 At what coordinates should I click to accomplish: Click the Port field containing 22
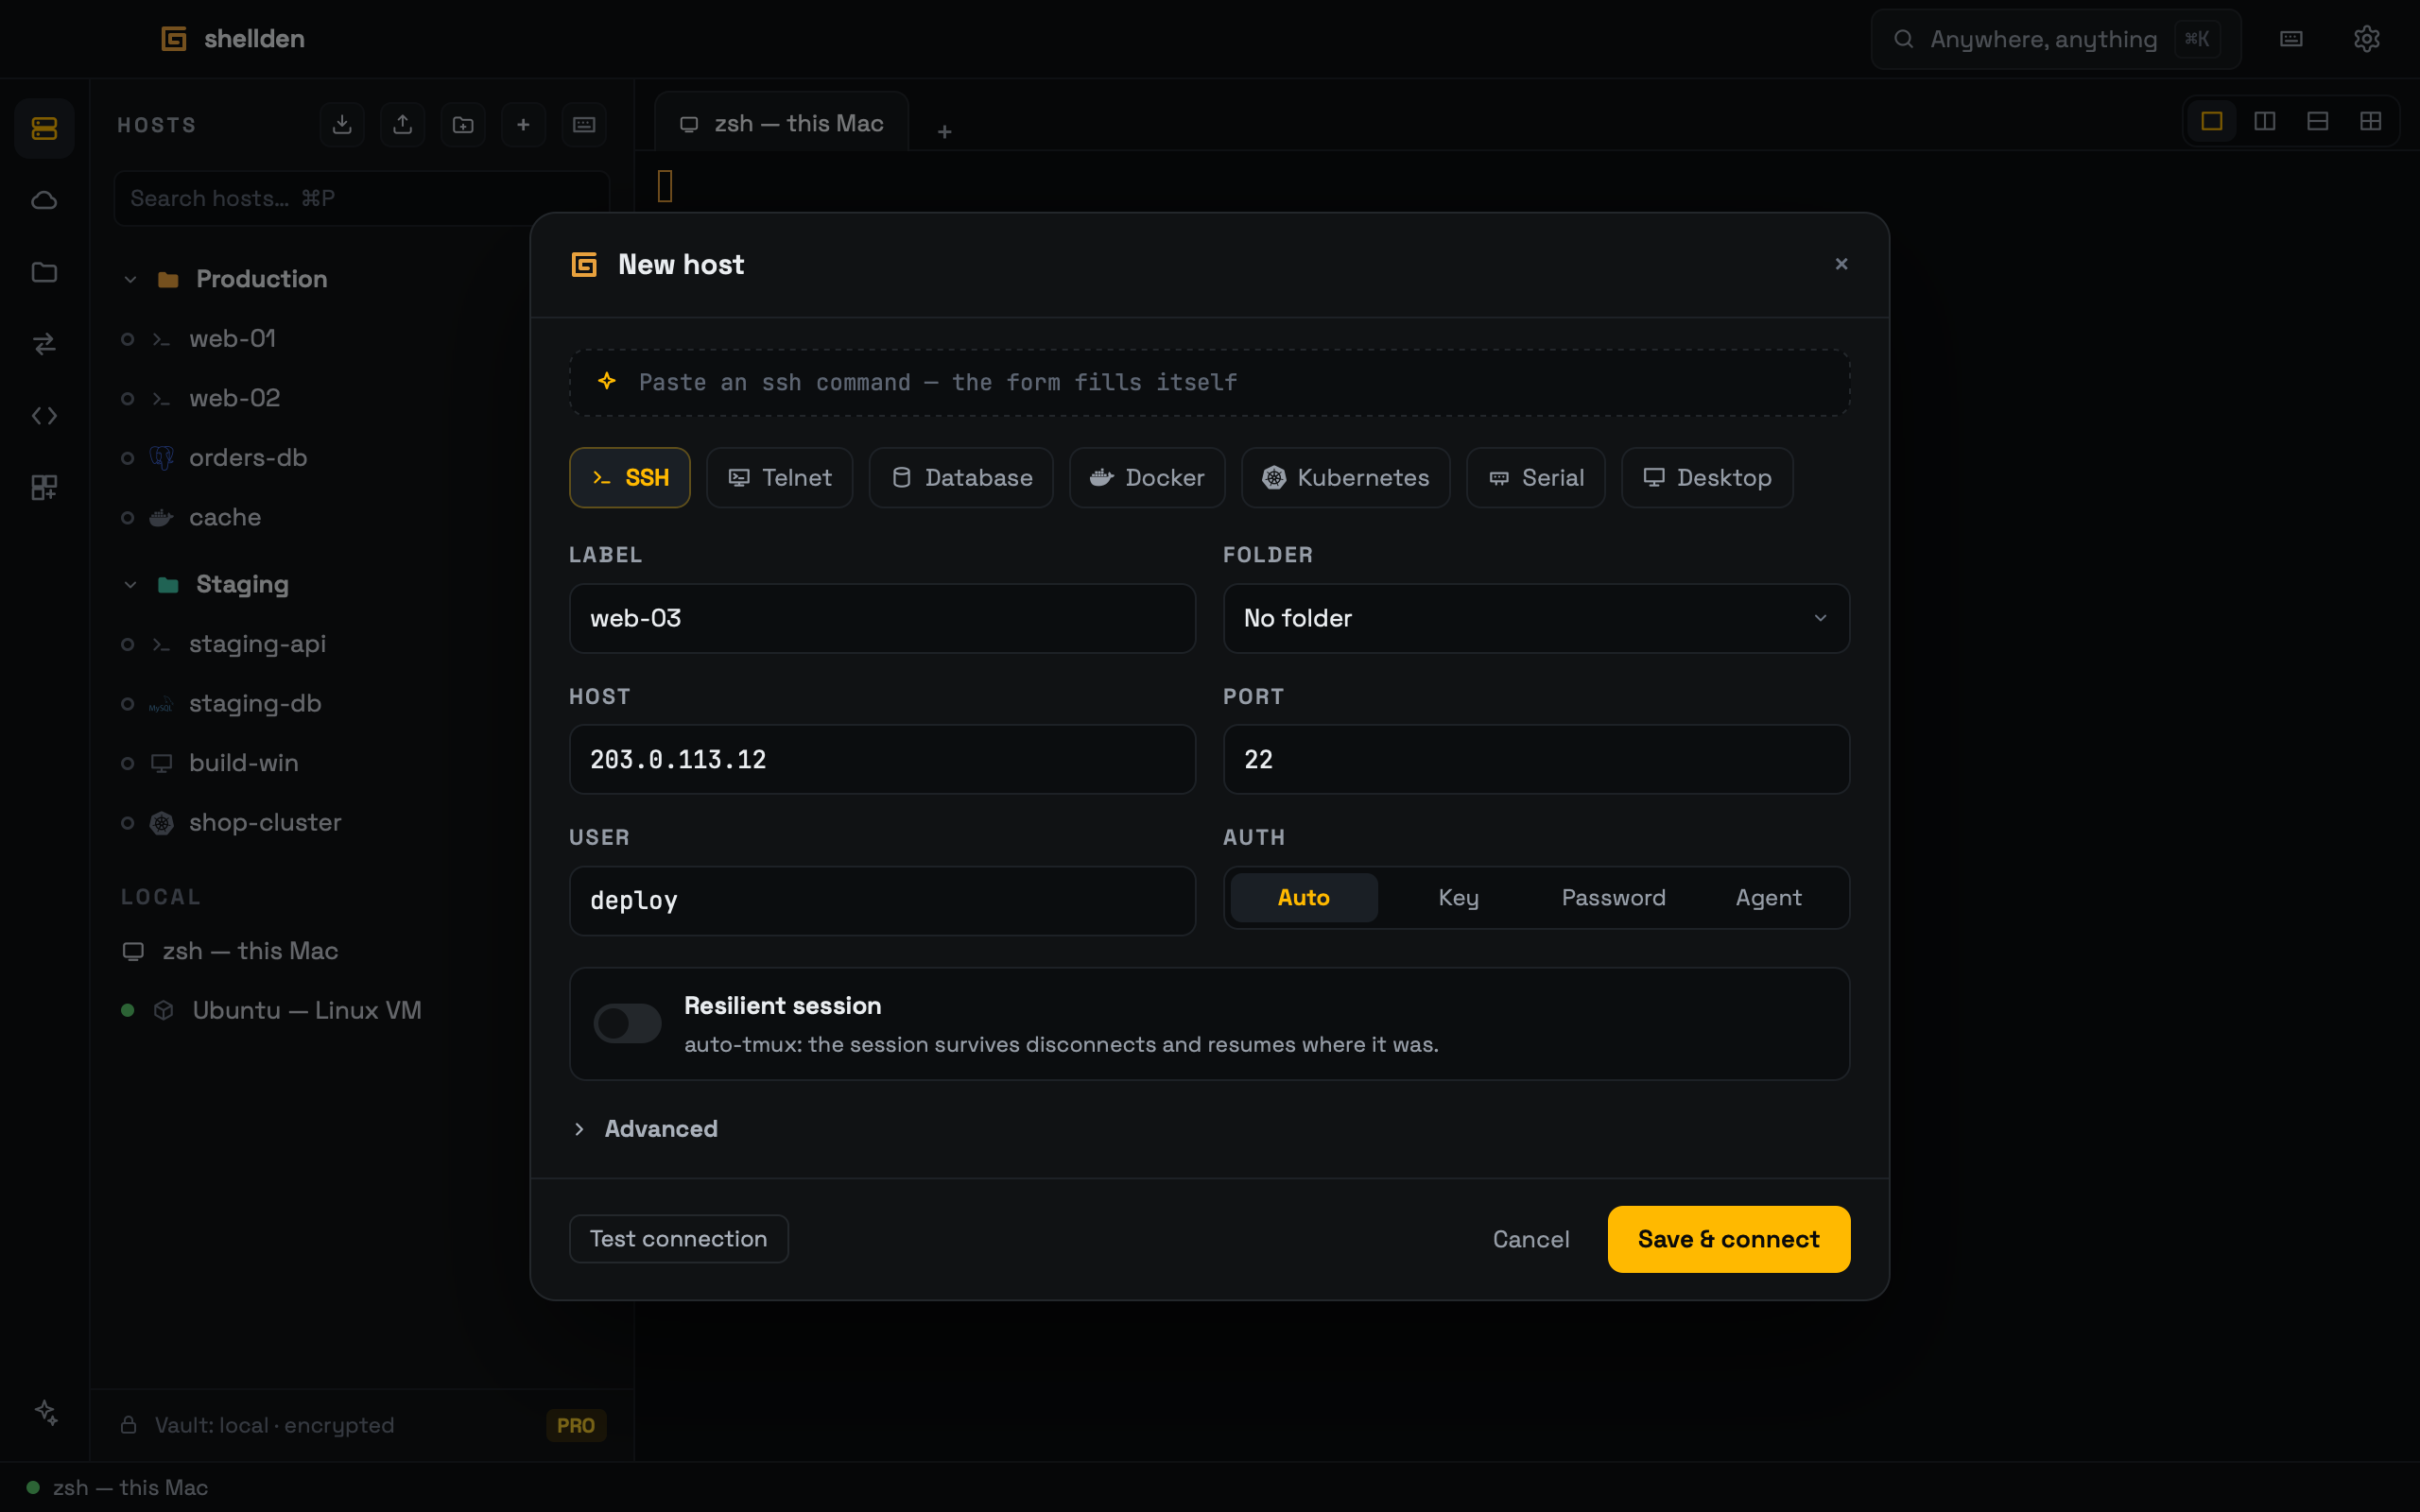(x=1536, y=759)
